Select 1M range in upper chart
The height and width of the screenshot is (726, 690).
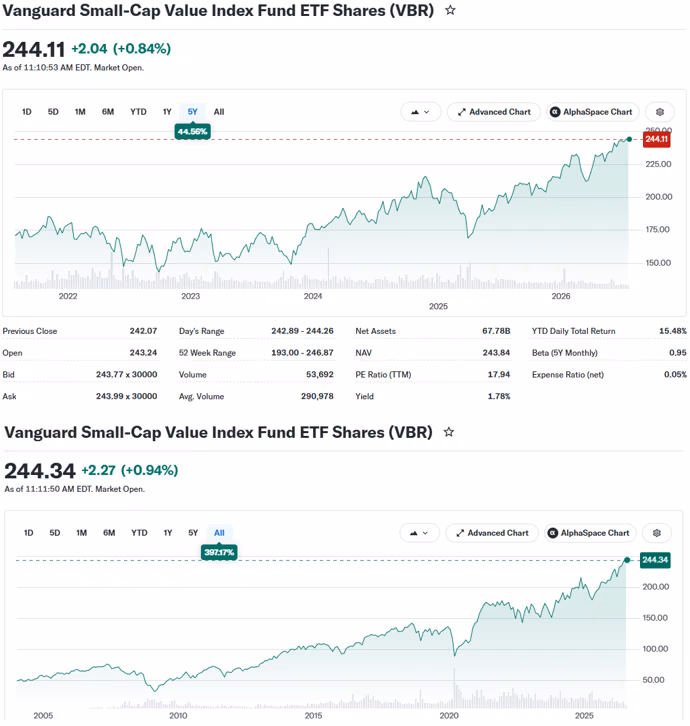(x=80, y=112)
